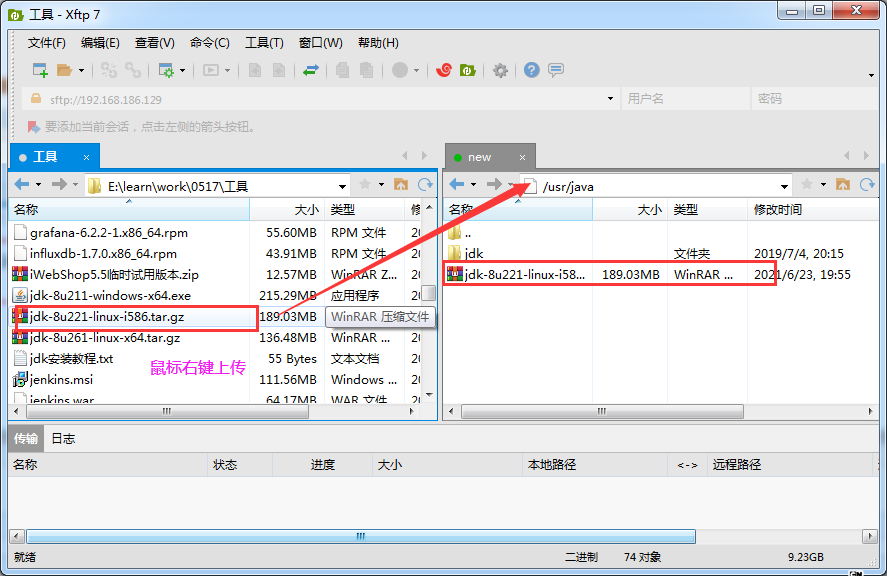The width and height of the screenshot is (887, 576).
Task: Click remote pane home folder icon
Action: pos(843,184)
